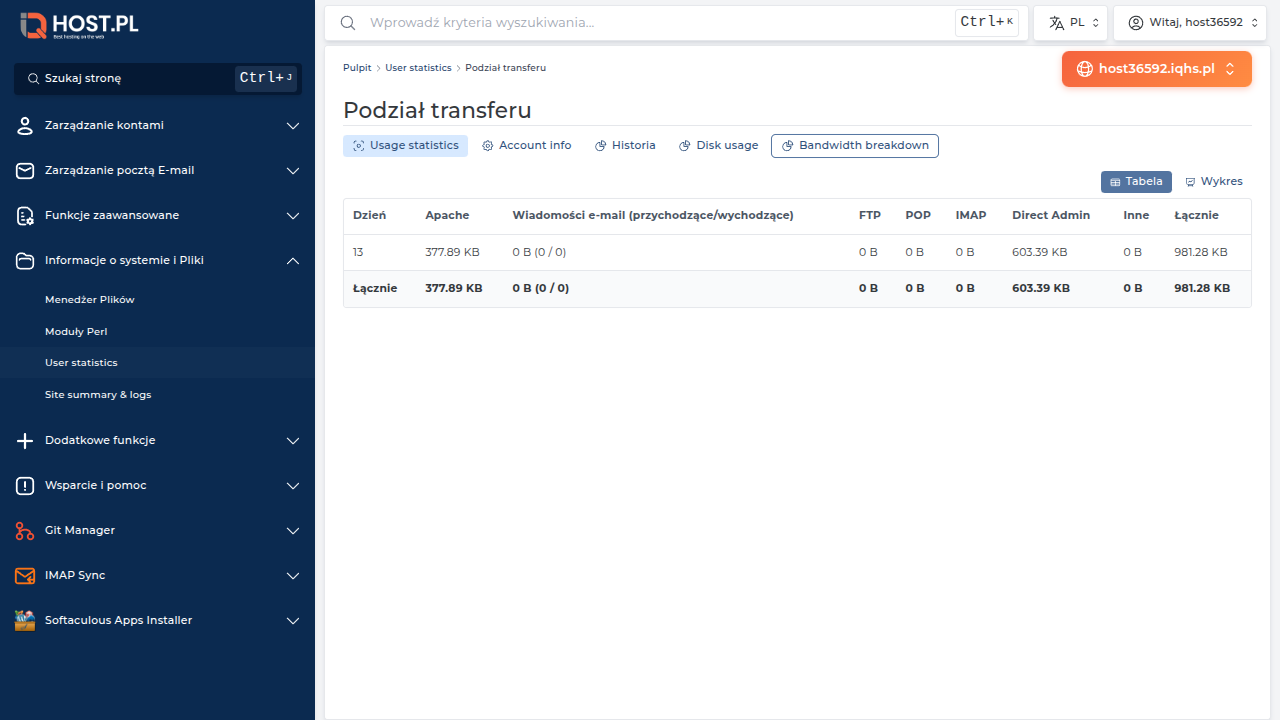The height and width of the screenshot is (720, 1280).
Task: Click the Wsparcie i pomoc exclamation icon
Action: click(25, 485)
